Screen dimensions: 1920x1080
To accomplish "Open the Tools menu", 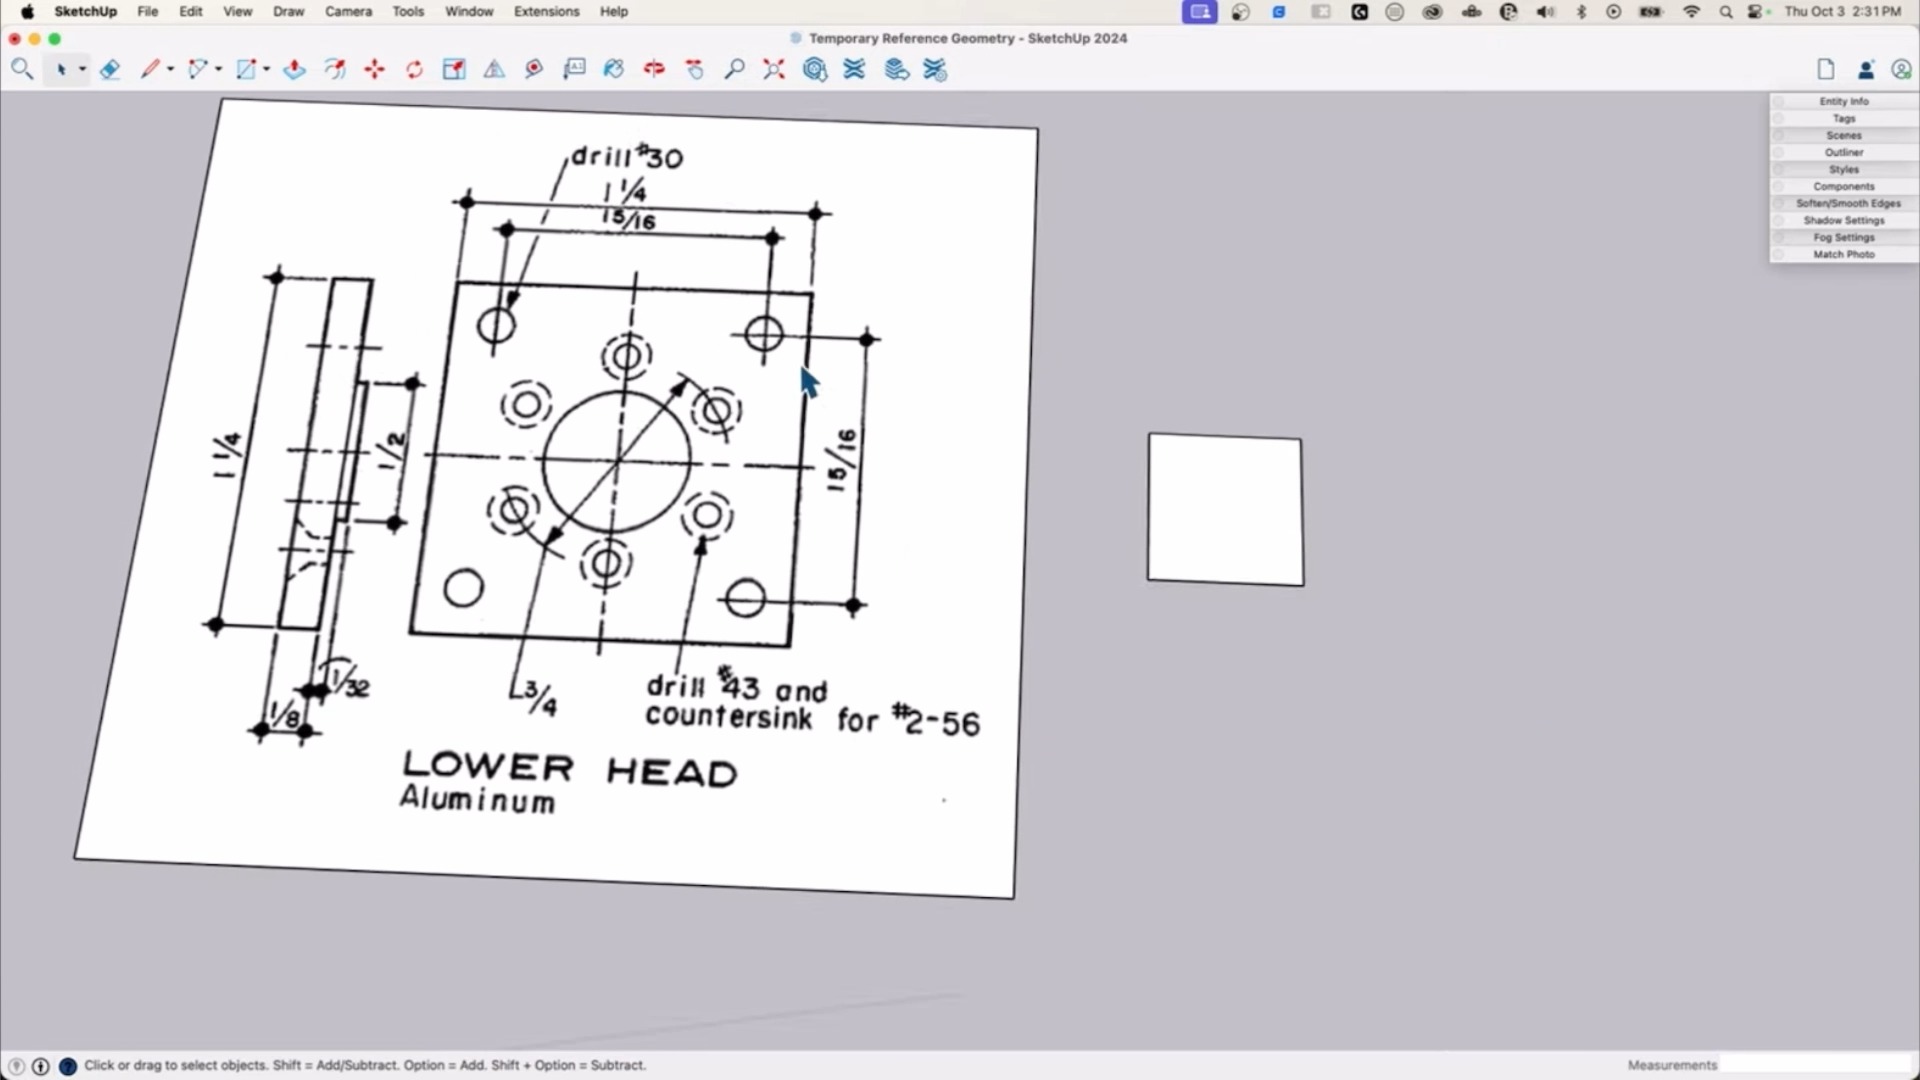I will coord(408,12).
